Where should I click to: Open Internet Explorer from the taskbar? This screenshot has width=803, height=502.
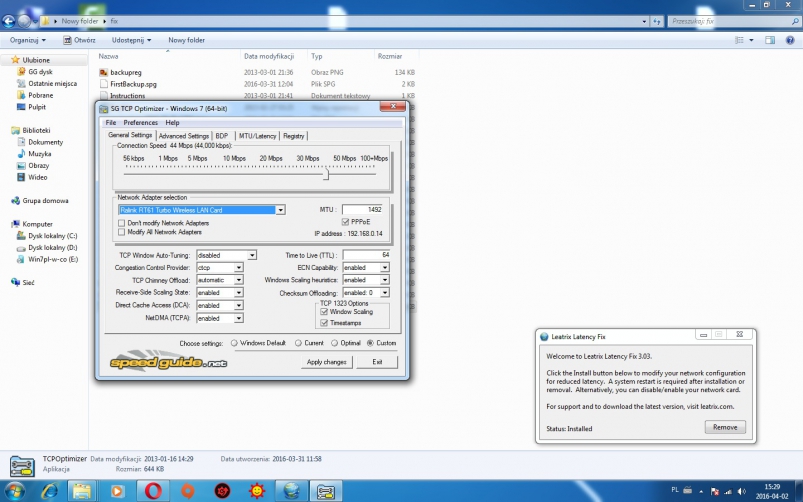click(47, 490)
